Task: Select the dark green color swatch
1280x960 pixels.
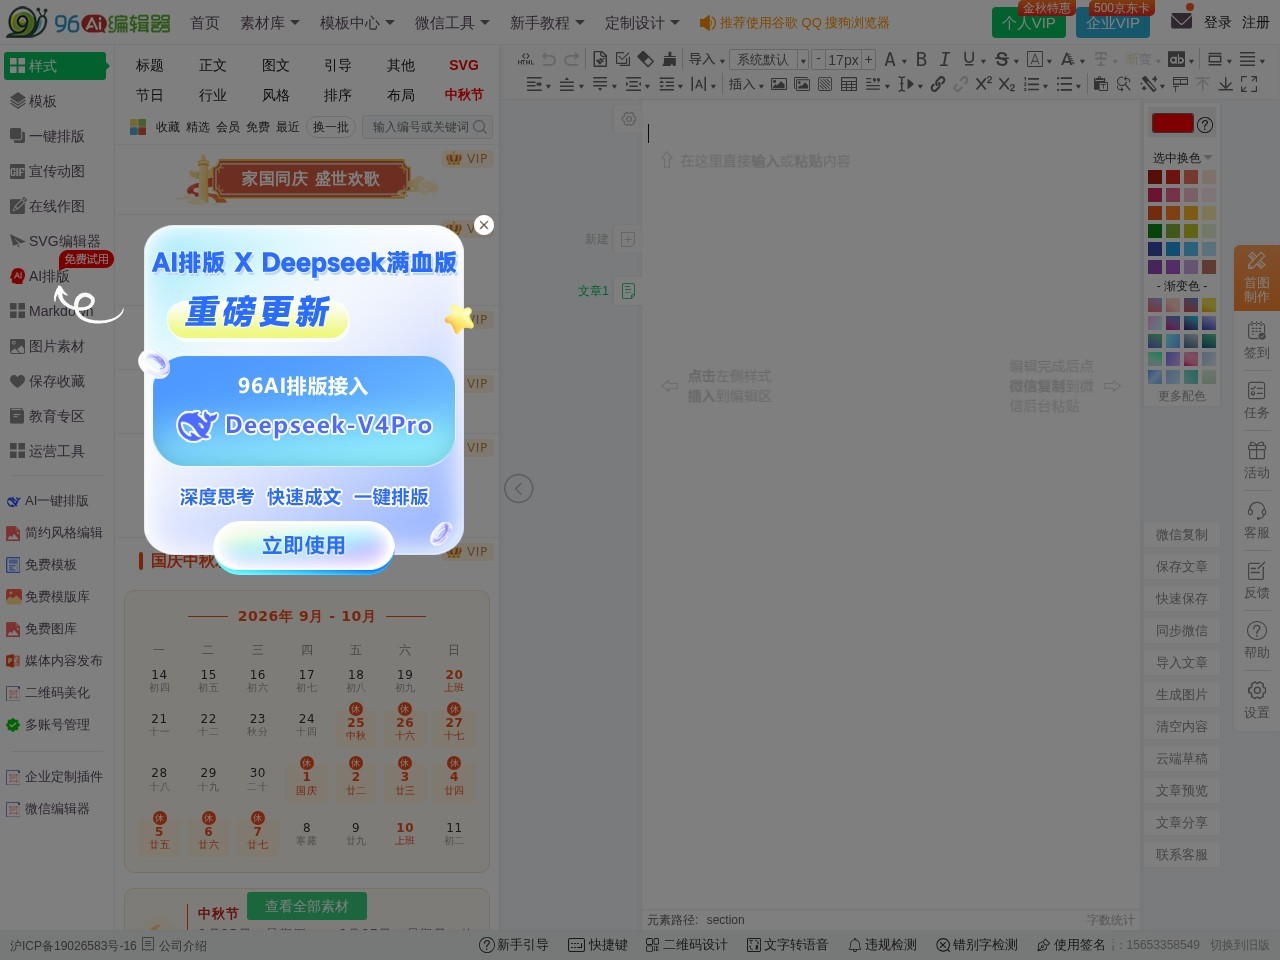Action: (1155, 231)
